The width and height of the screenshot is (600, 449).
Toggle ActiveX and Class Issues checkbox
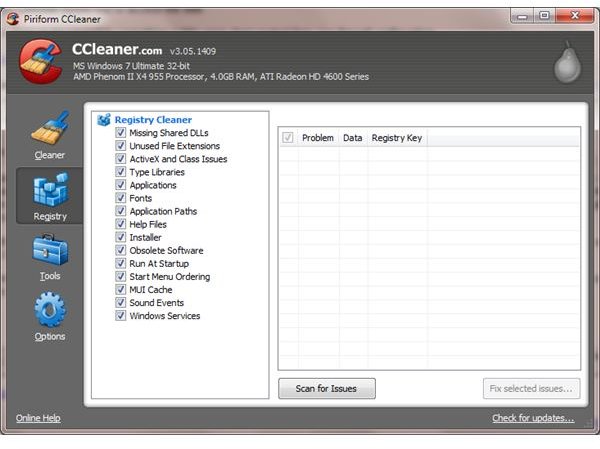click(121, 158)
